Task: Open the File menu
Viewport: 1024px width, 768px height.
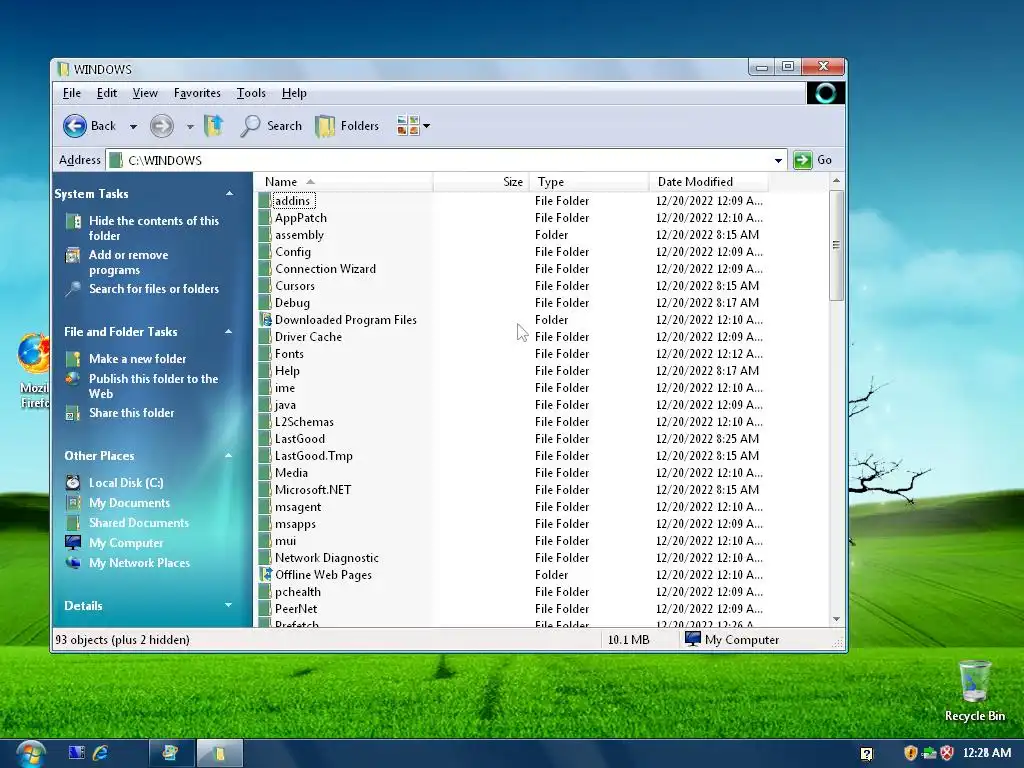Action: point(72,93)
